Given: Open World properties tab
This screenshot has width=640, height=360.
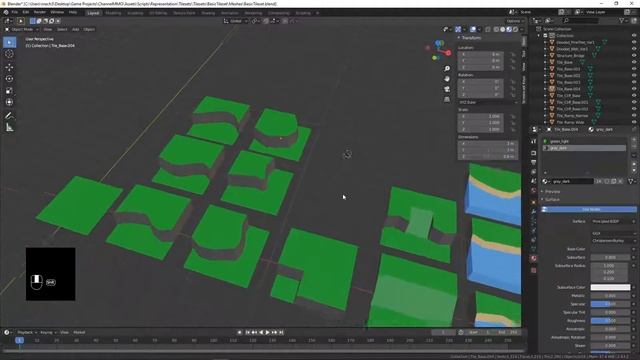Looking at the screenshot, I should coord(533,190).
